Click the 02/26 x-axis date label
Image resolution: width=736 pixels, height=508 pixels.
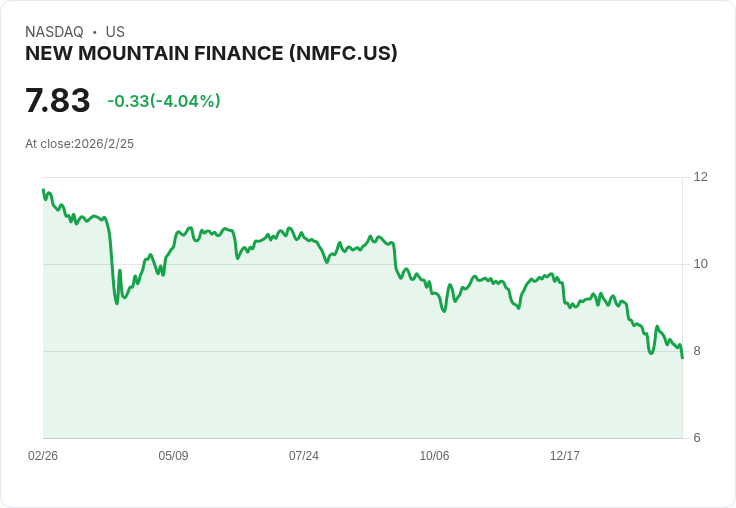click(43, 456)
